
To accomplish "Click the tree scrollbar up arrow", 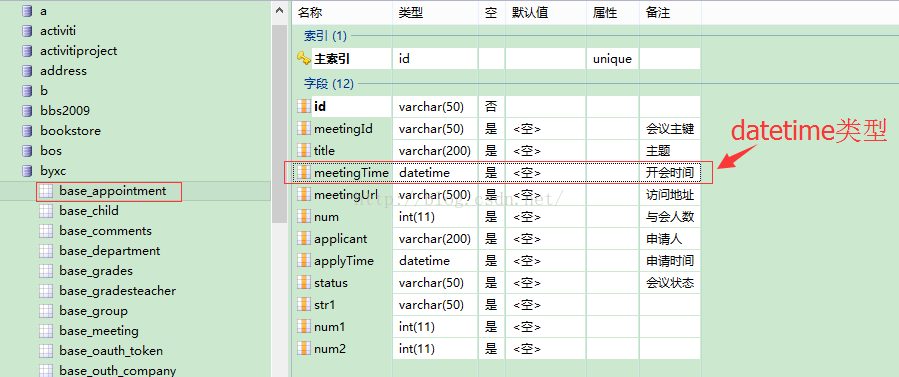I will click(x=279, y=10).
